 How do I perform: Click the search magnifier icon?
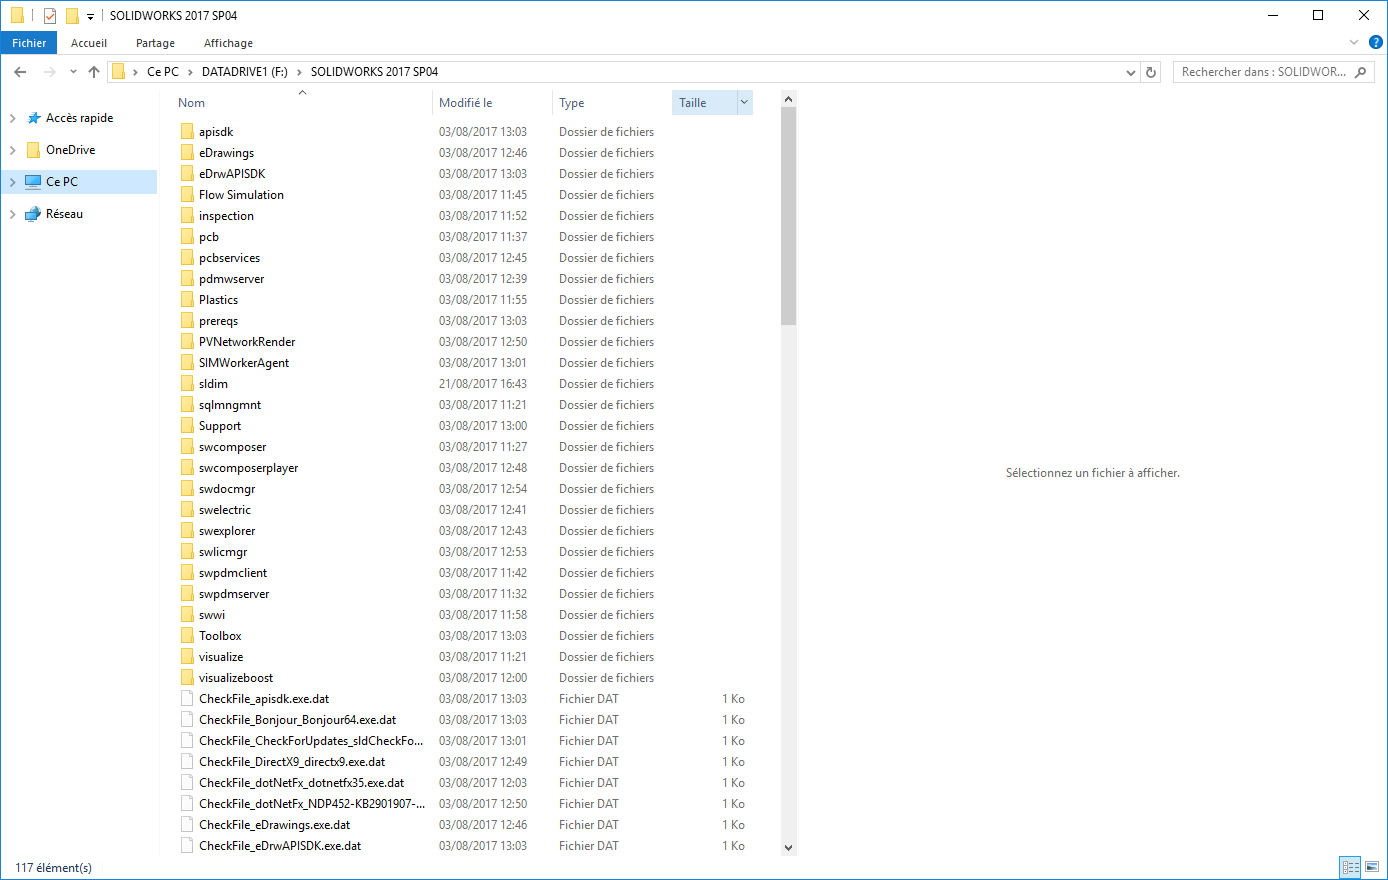(1360, 72)
